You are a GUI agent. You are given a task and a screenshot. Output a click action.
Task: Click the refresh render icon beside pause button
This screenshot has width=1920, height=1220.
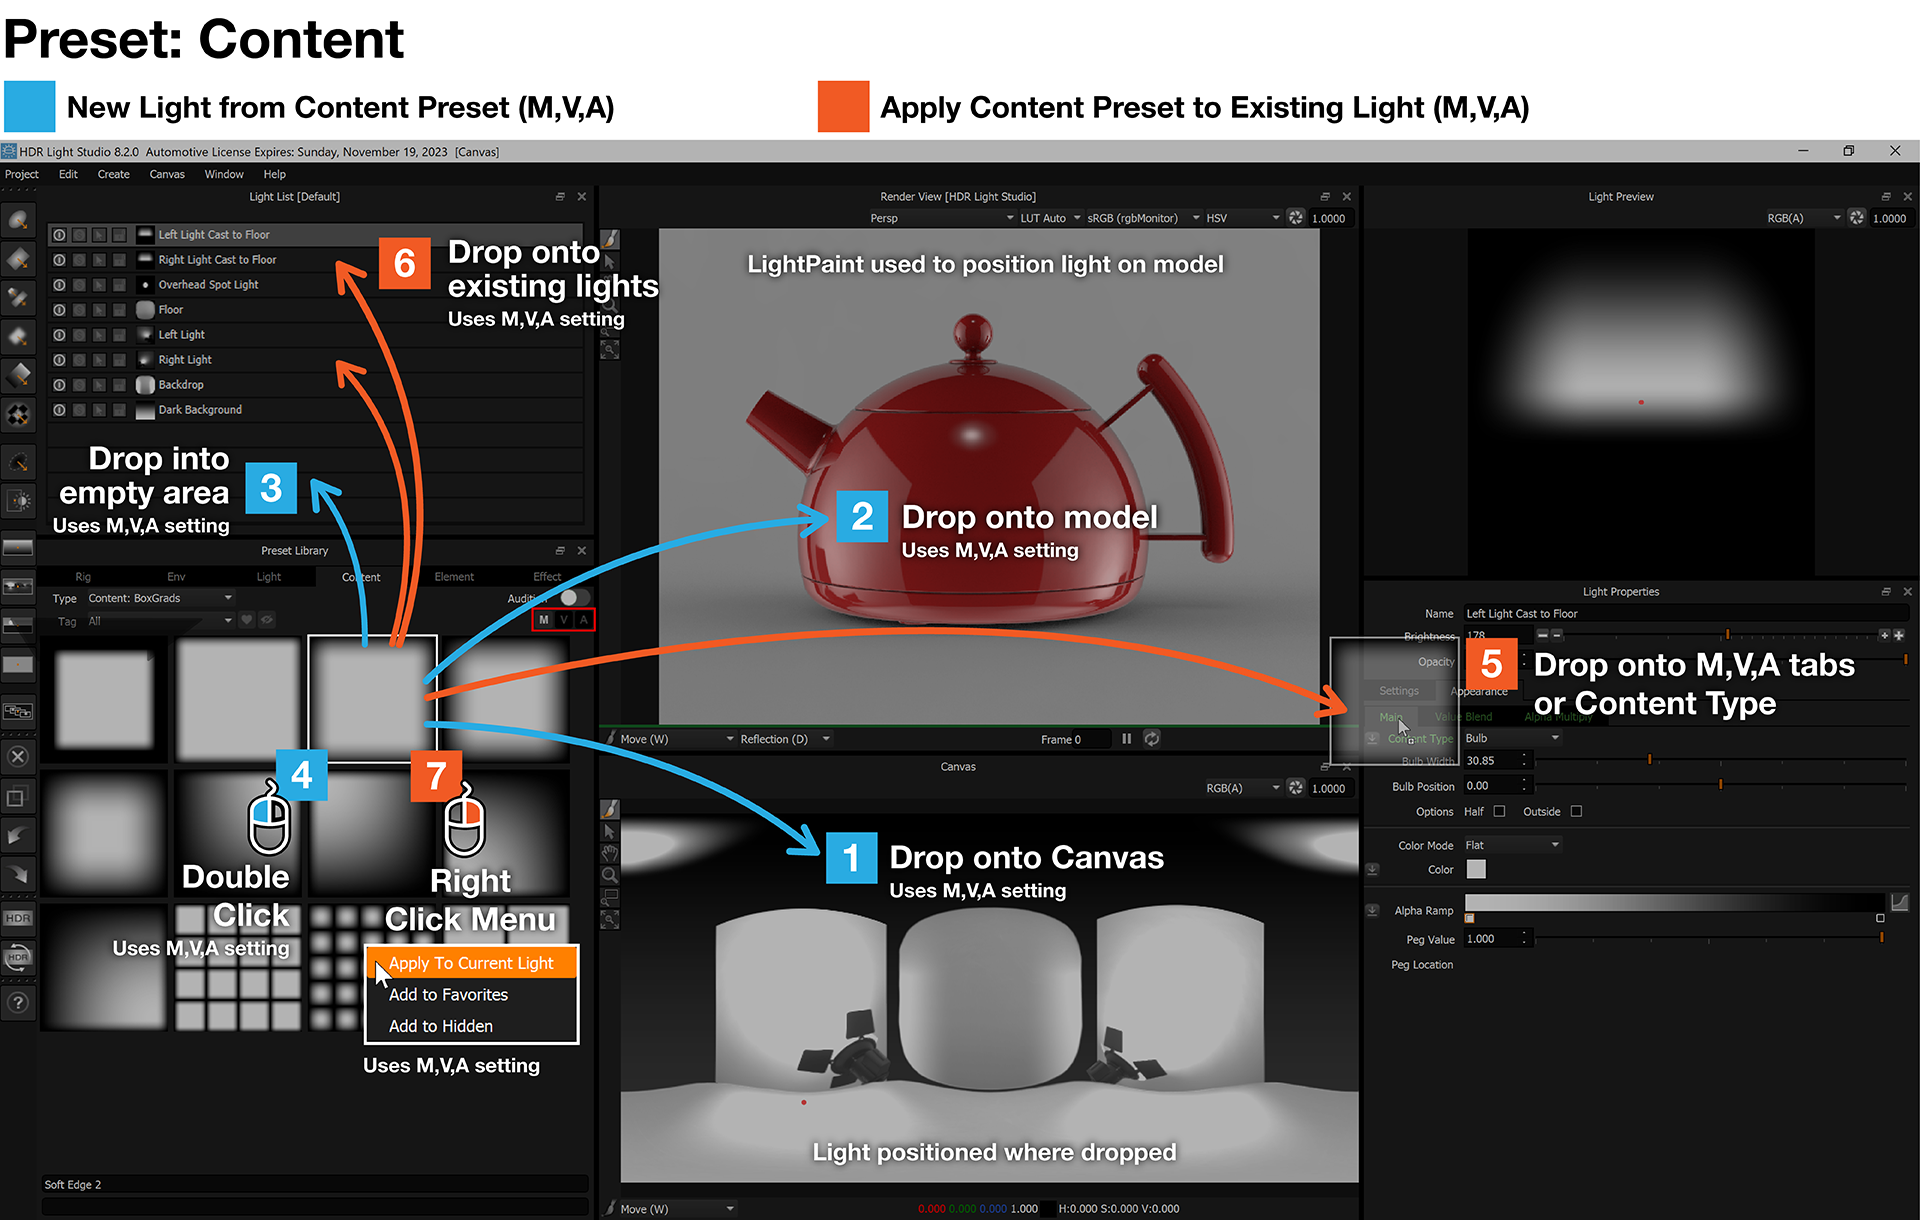click(x=1152, y=739)
